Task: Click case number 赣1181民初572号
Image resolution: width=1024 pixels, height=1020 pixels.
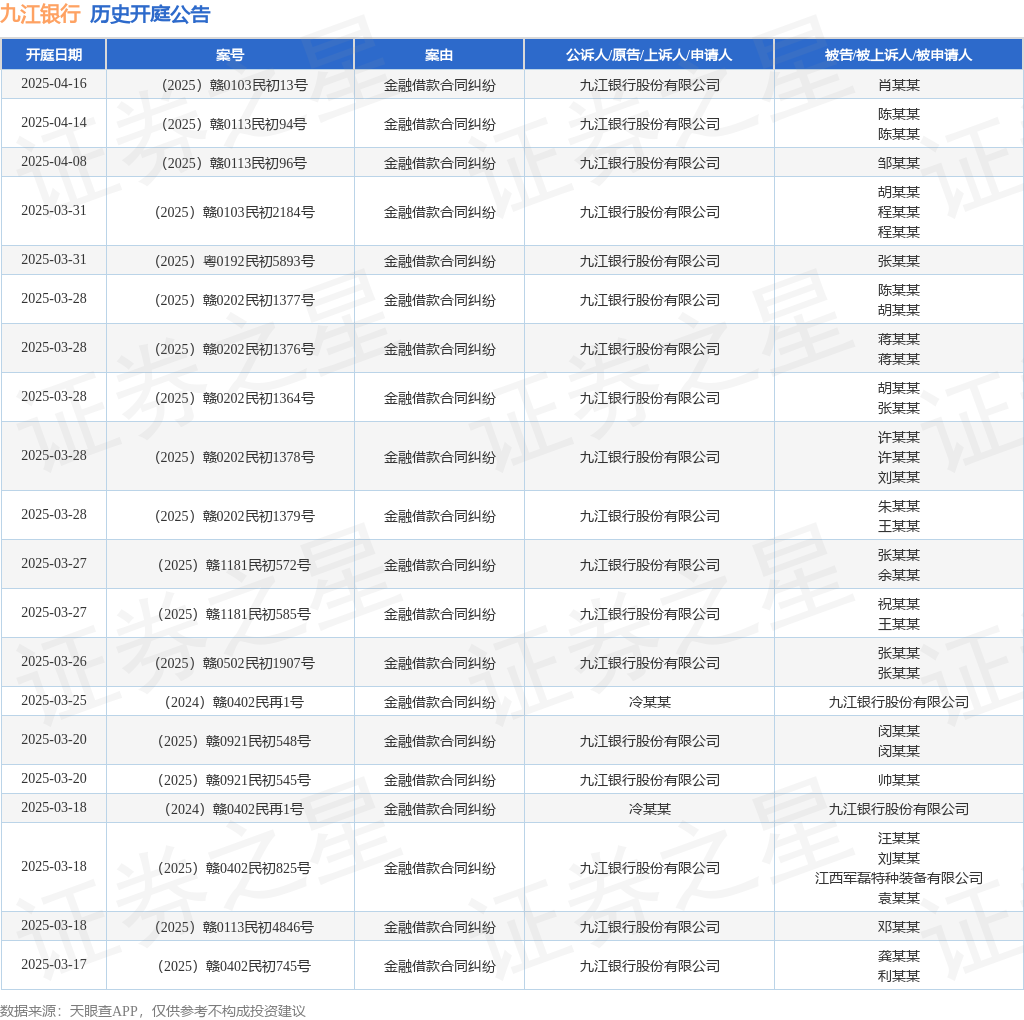Action: [x=234, y=565]
